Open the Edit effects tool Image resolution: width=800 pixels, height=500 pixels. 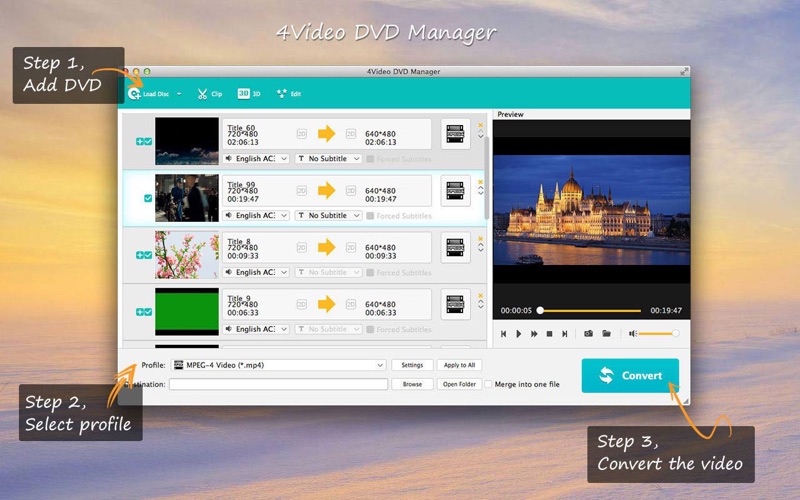tap(289, 94)
